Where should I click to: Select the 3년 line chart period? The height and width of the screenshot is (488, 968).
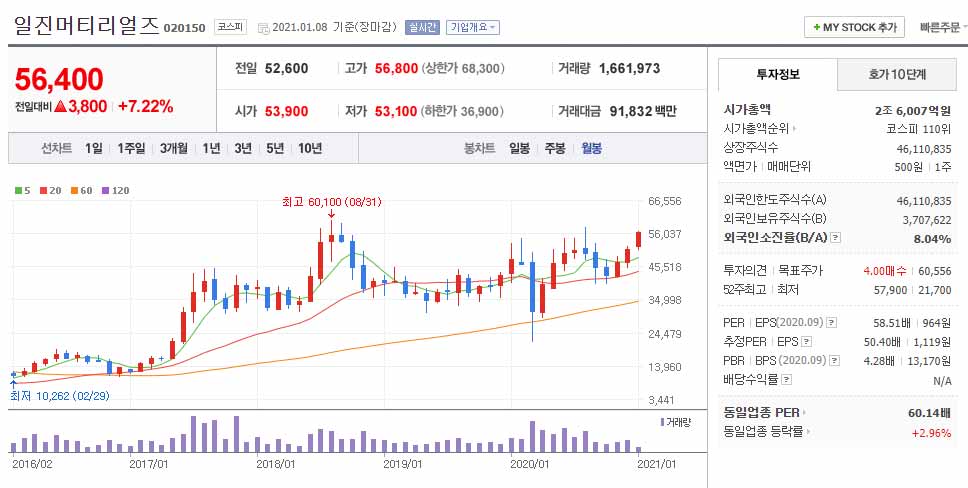[243, 148]
